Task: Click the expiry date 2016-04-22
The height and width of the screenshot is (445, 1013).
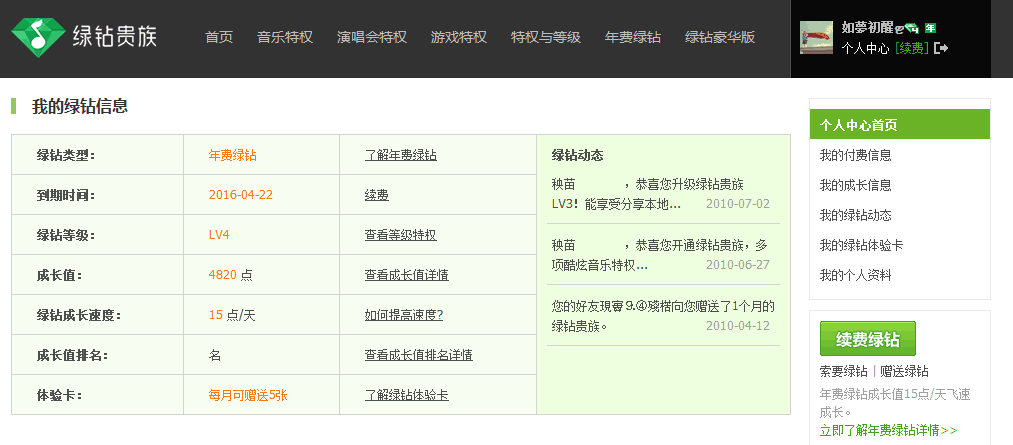Action: click(x=241, y=195)
